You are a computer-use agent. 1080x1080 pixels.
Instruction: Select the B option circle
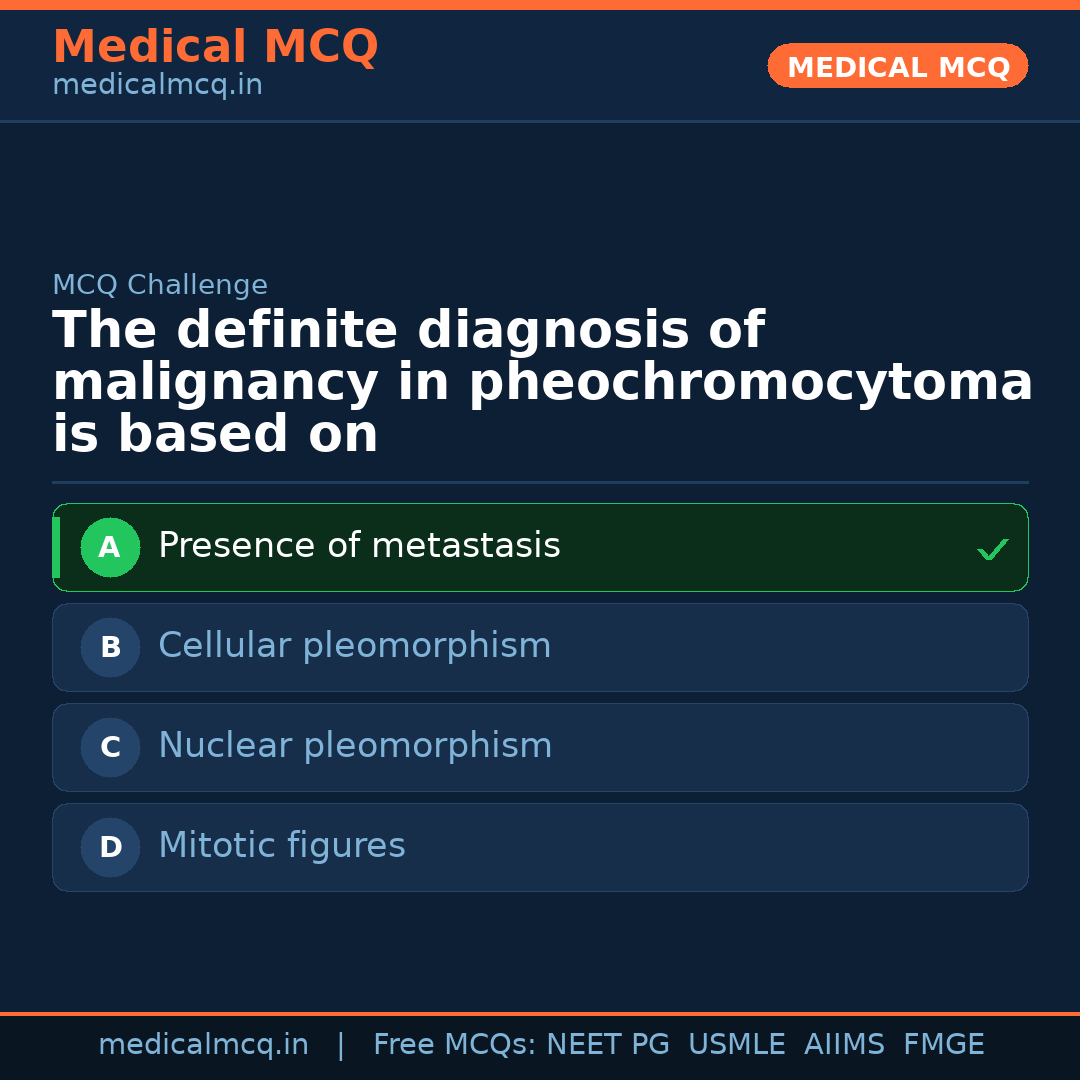(x=110, y=647)
